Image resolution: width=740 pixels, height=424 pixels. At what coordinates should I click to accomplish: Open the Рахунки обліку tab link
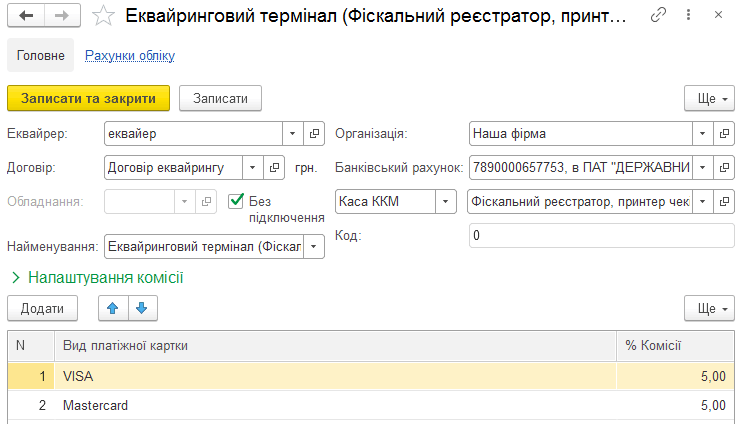pyautogui.click(x=130, y=55)
